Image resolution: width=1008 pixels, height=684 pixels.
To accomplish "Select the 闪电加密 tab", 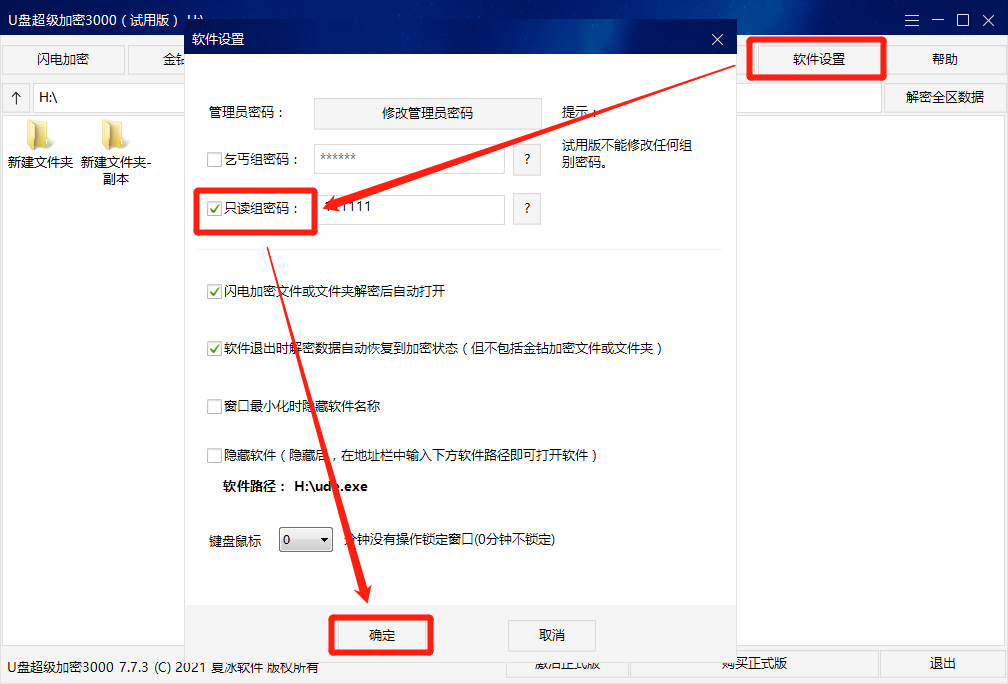I will pyautogui.click(x=62, y=59).
